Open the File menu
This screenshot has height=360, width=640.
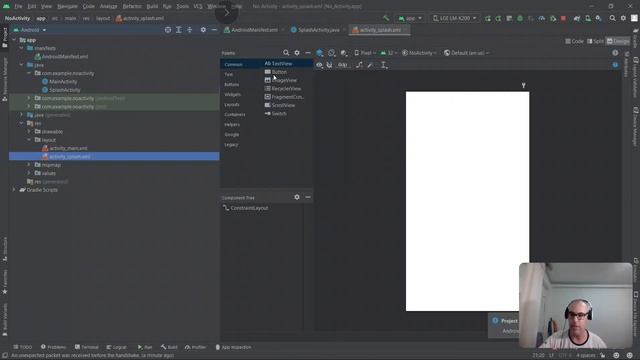[18, 7]
